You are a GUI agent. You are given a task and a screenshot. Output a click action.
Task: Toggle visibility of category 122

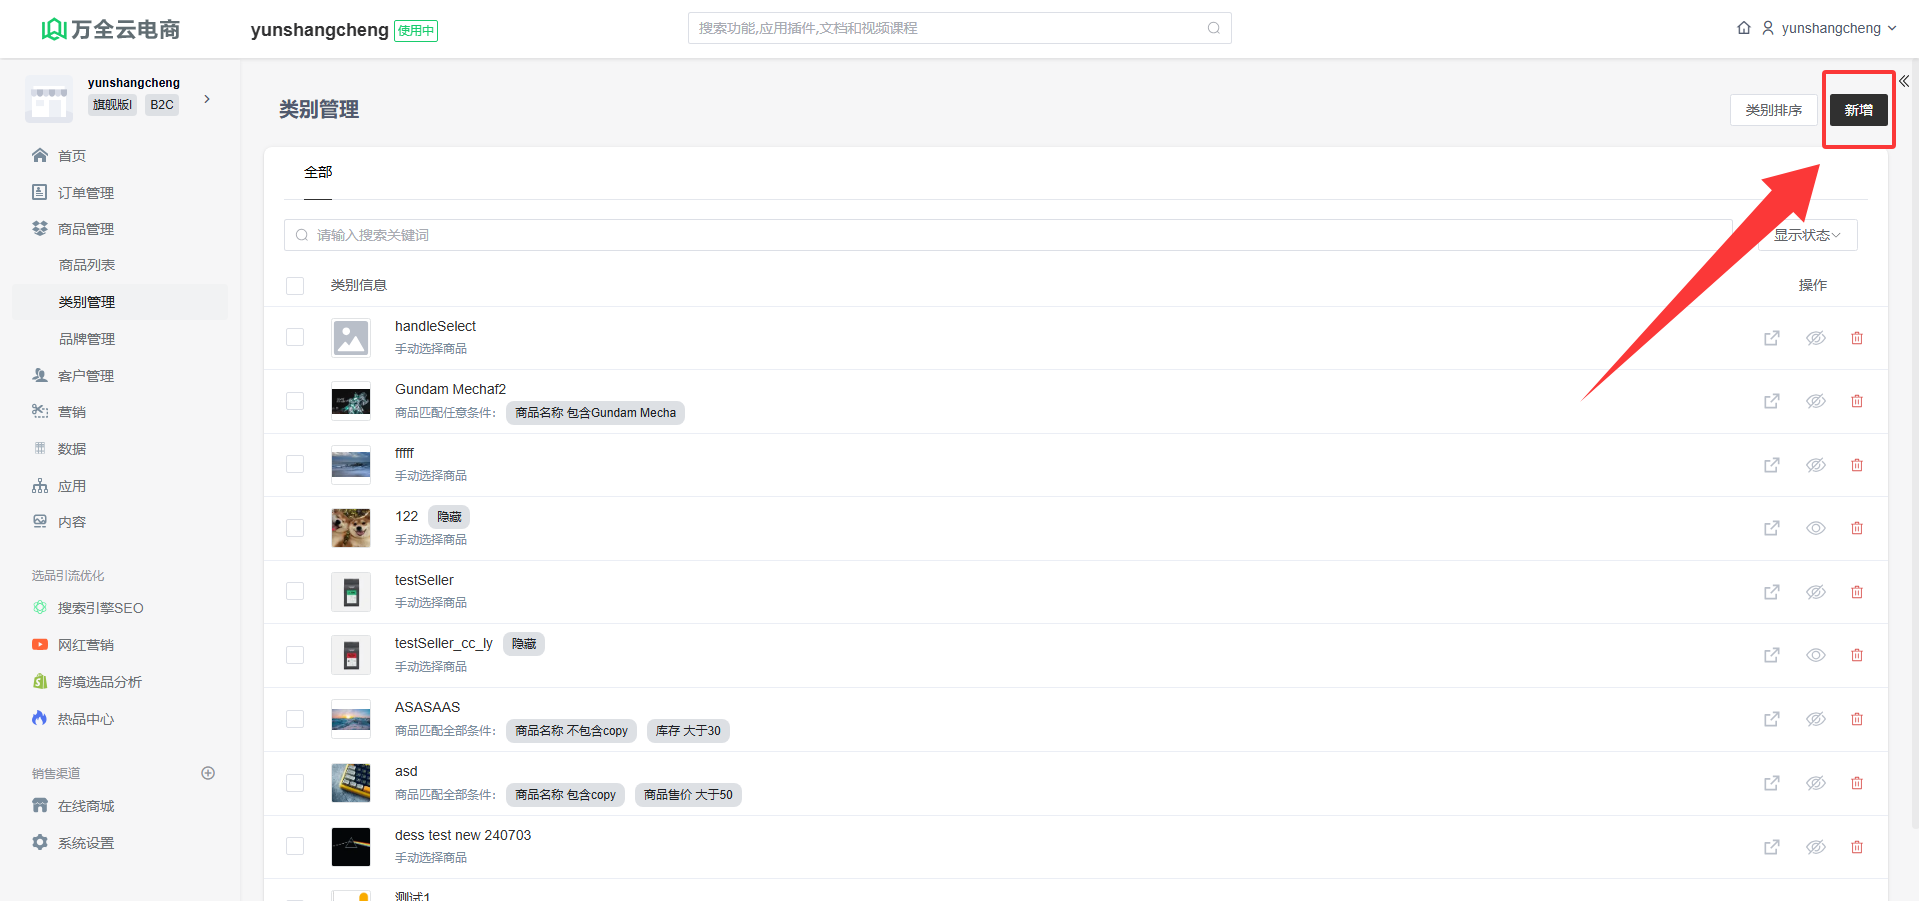pyautogui.click(x=1815, y=528)
